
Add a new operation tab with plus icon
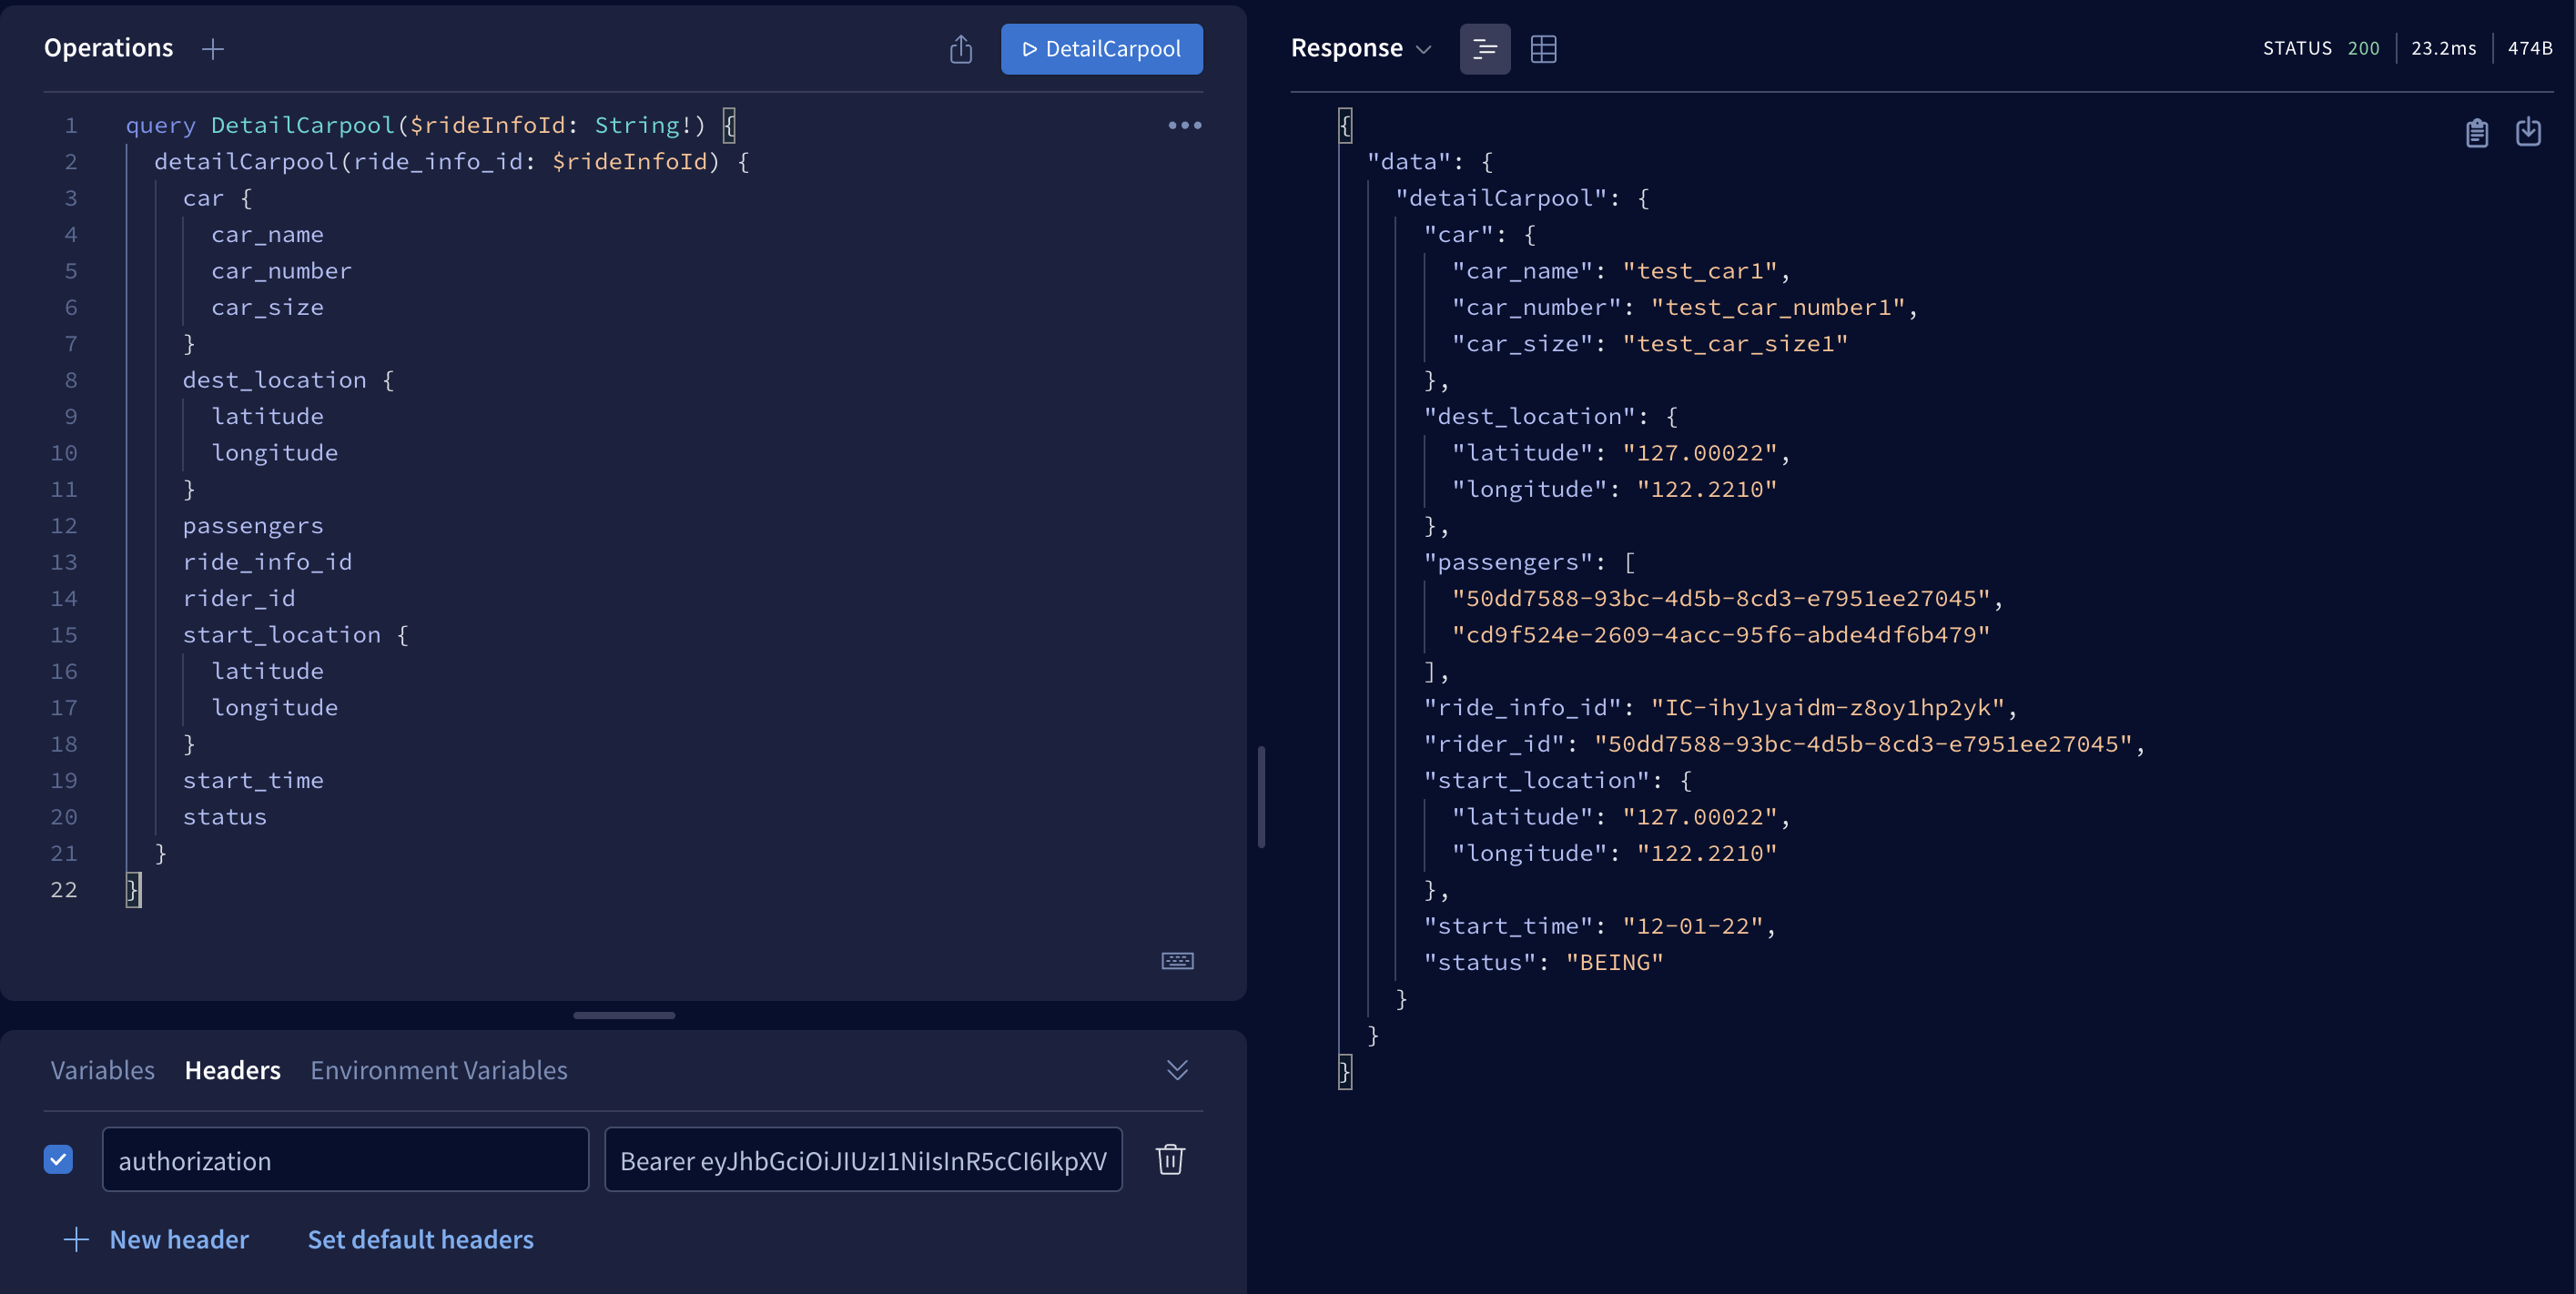click(x=212, y=49)
